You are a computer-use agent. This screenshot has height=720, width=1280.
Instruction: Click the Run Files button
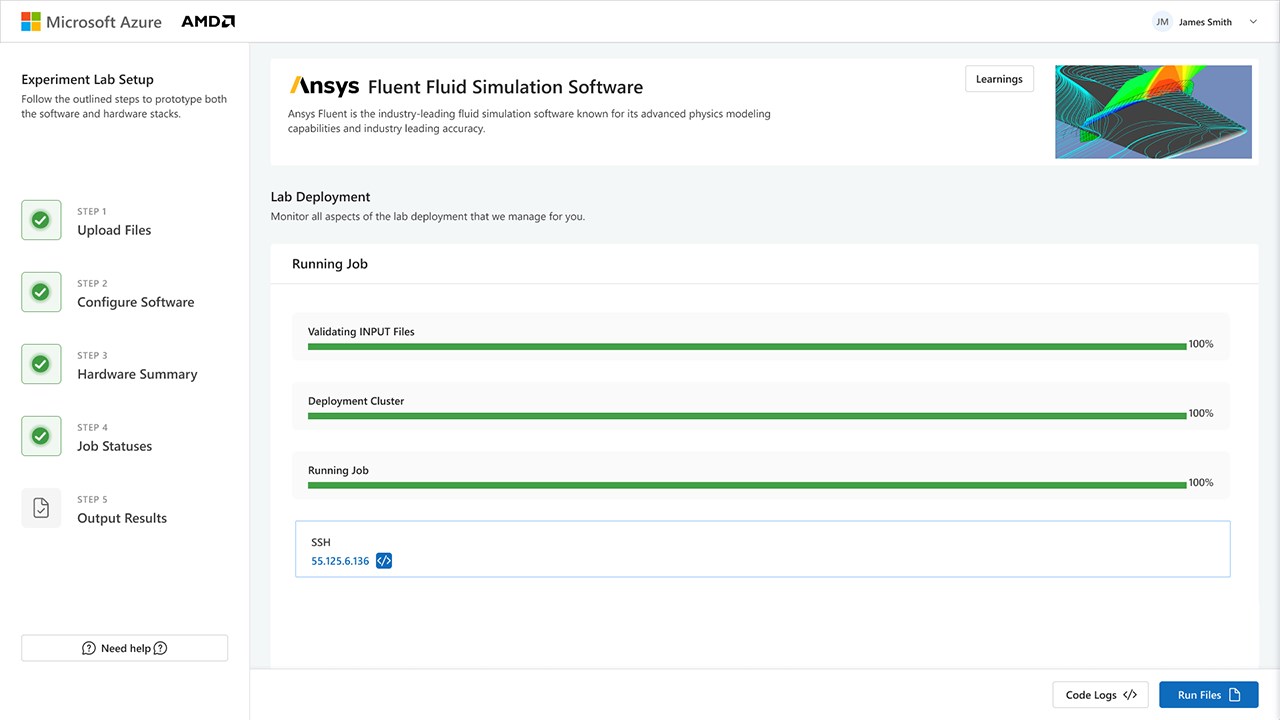tap(1208, 695)
